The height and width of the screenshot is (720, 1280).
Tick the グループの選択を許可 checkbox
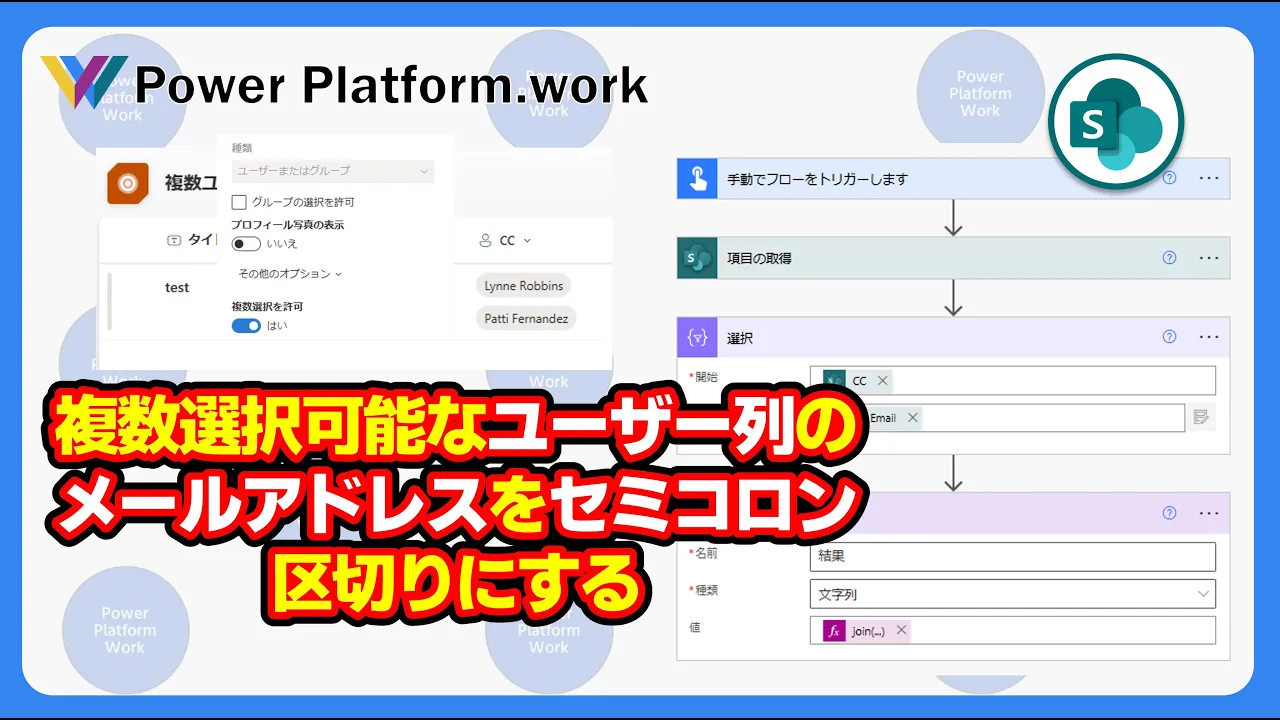point(239,202)
